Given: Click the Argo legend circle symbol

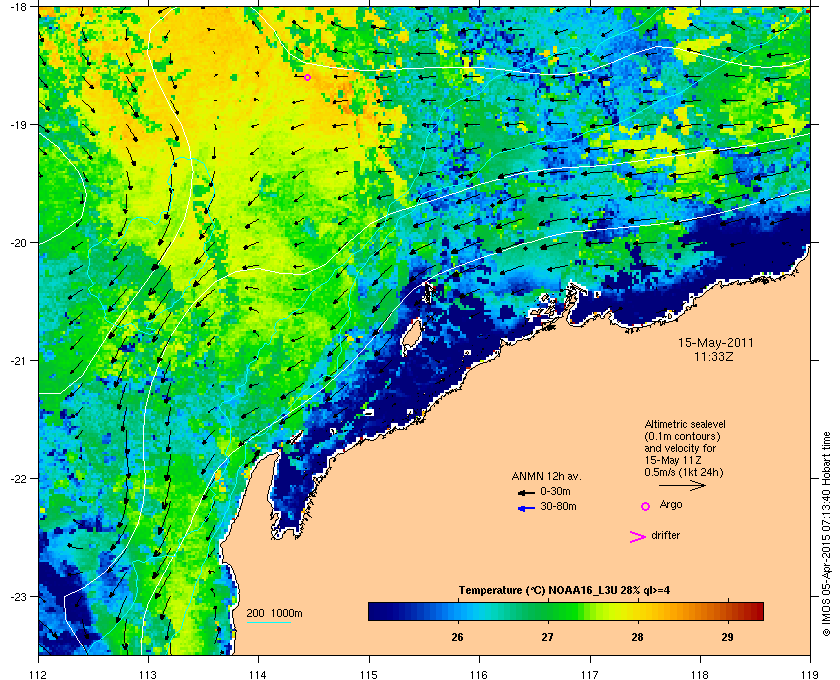Looking at the screenshot, I should click(x=646, y=506).
